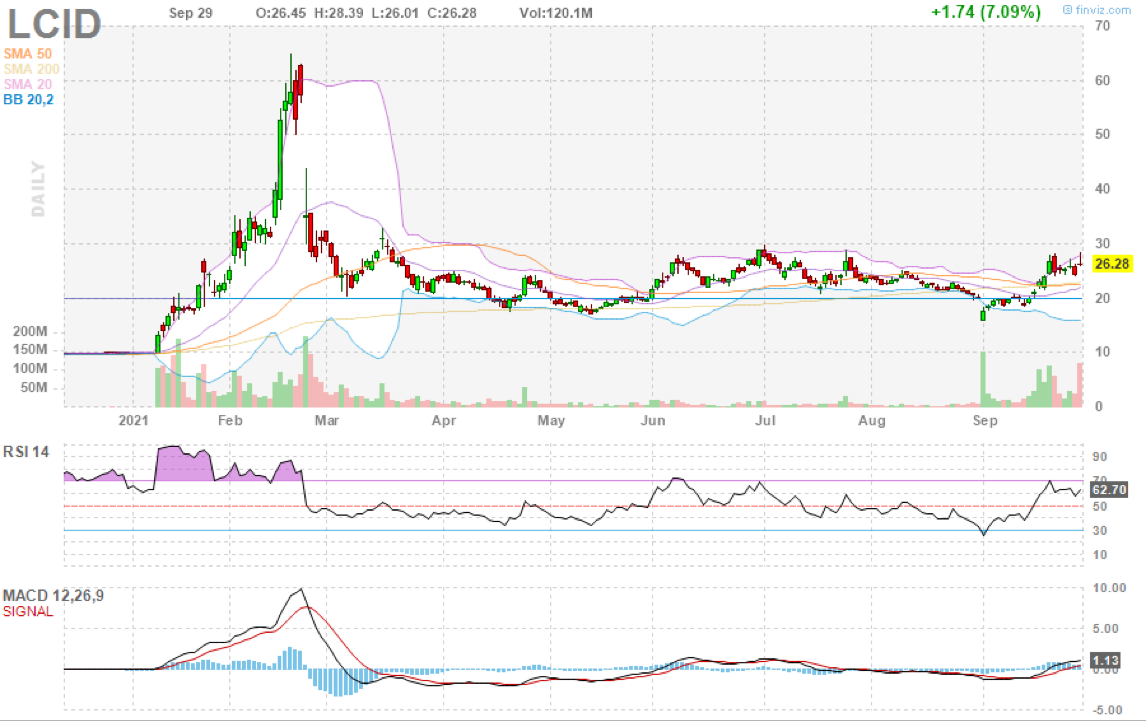The height and width of the screenshot is (721, 1146).
Task: Open the finviz.com link
Action: click(x=1097, y=10)
